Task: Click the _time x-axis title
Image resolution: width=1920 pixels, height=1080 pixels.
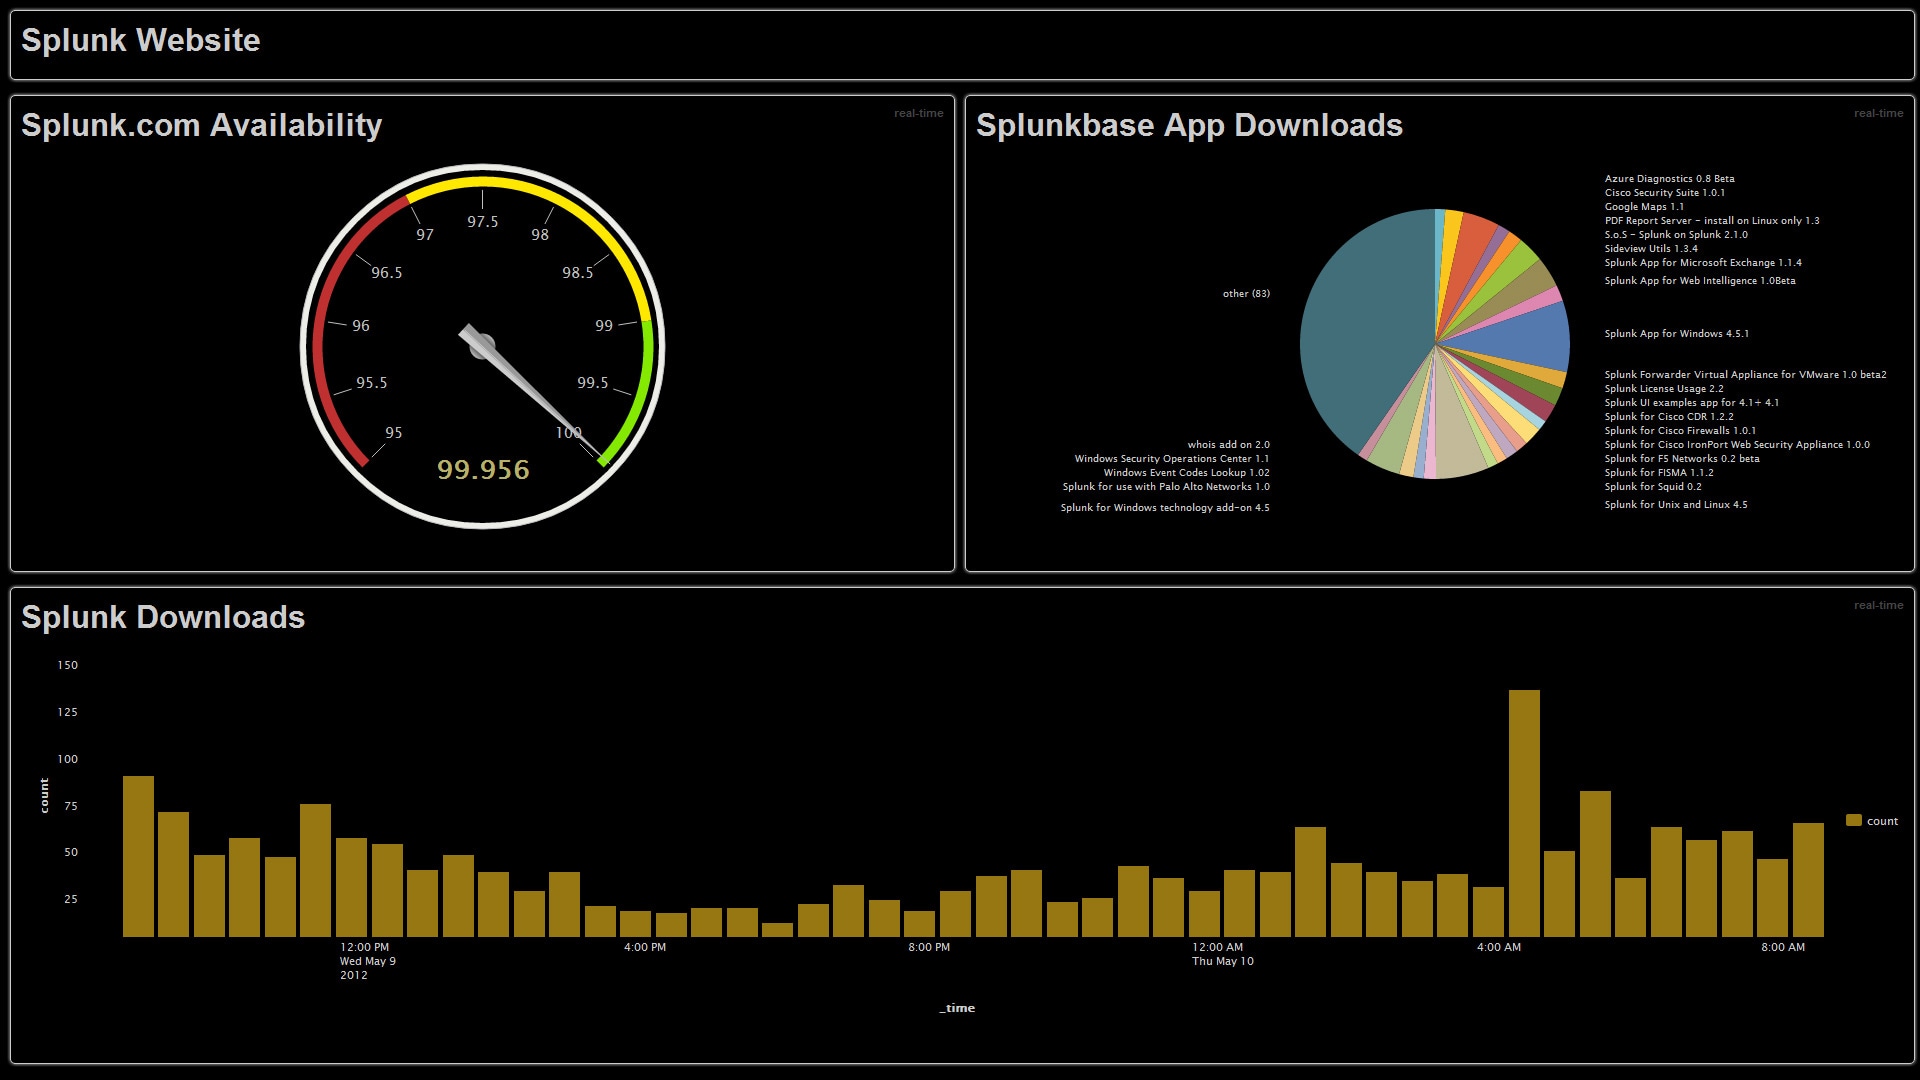Action: [957, 1008]
